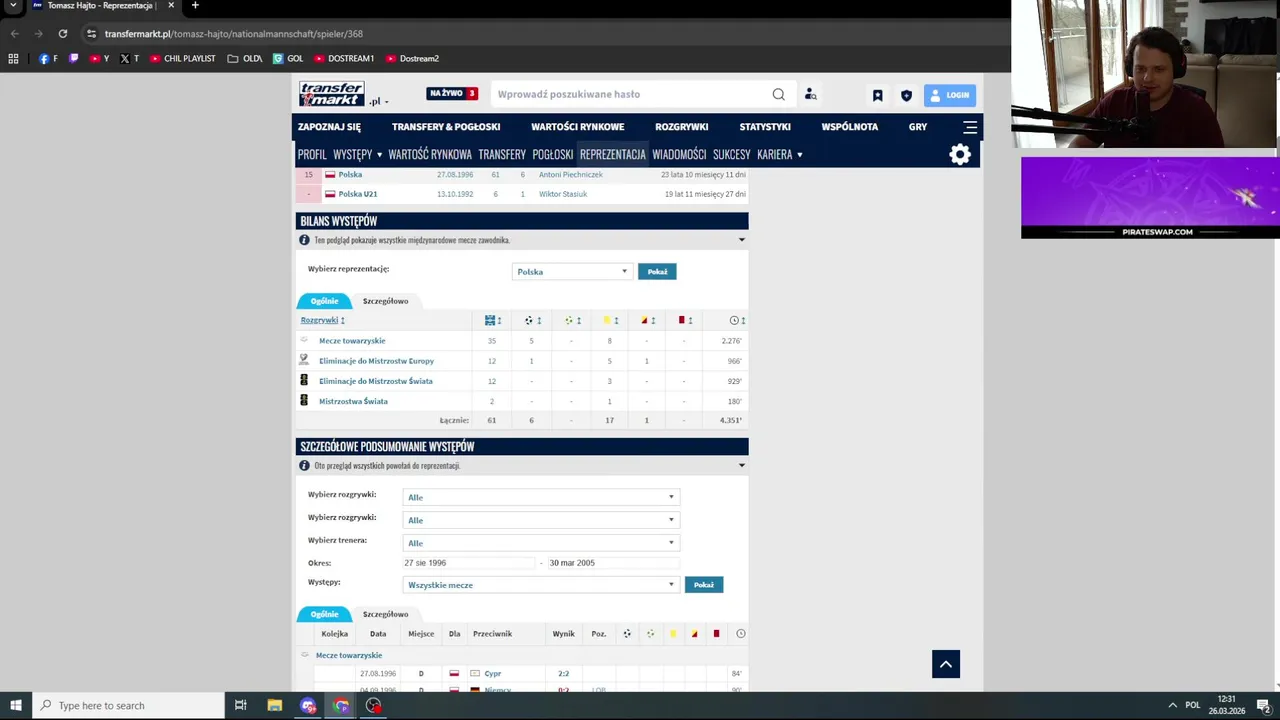Sort by Rozgrywki column header

pyautogui.click(x=322, y=320)
